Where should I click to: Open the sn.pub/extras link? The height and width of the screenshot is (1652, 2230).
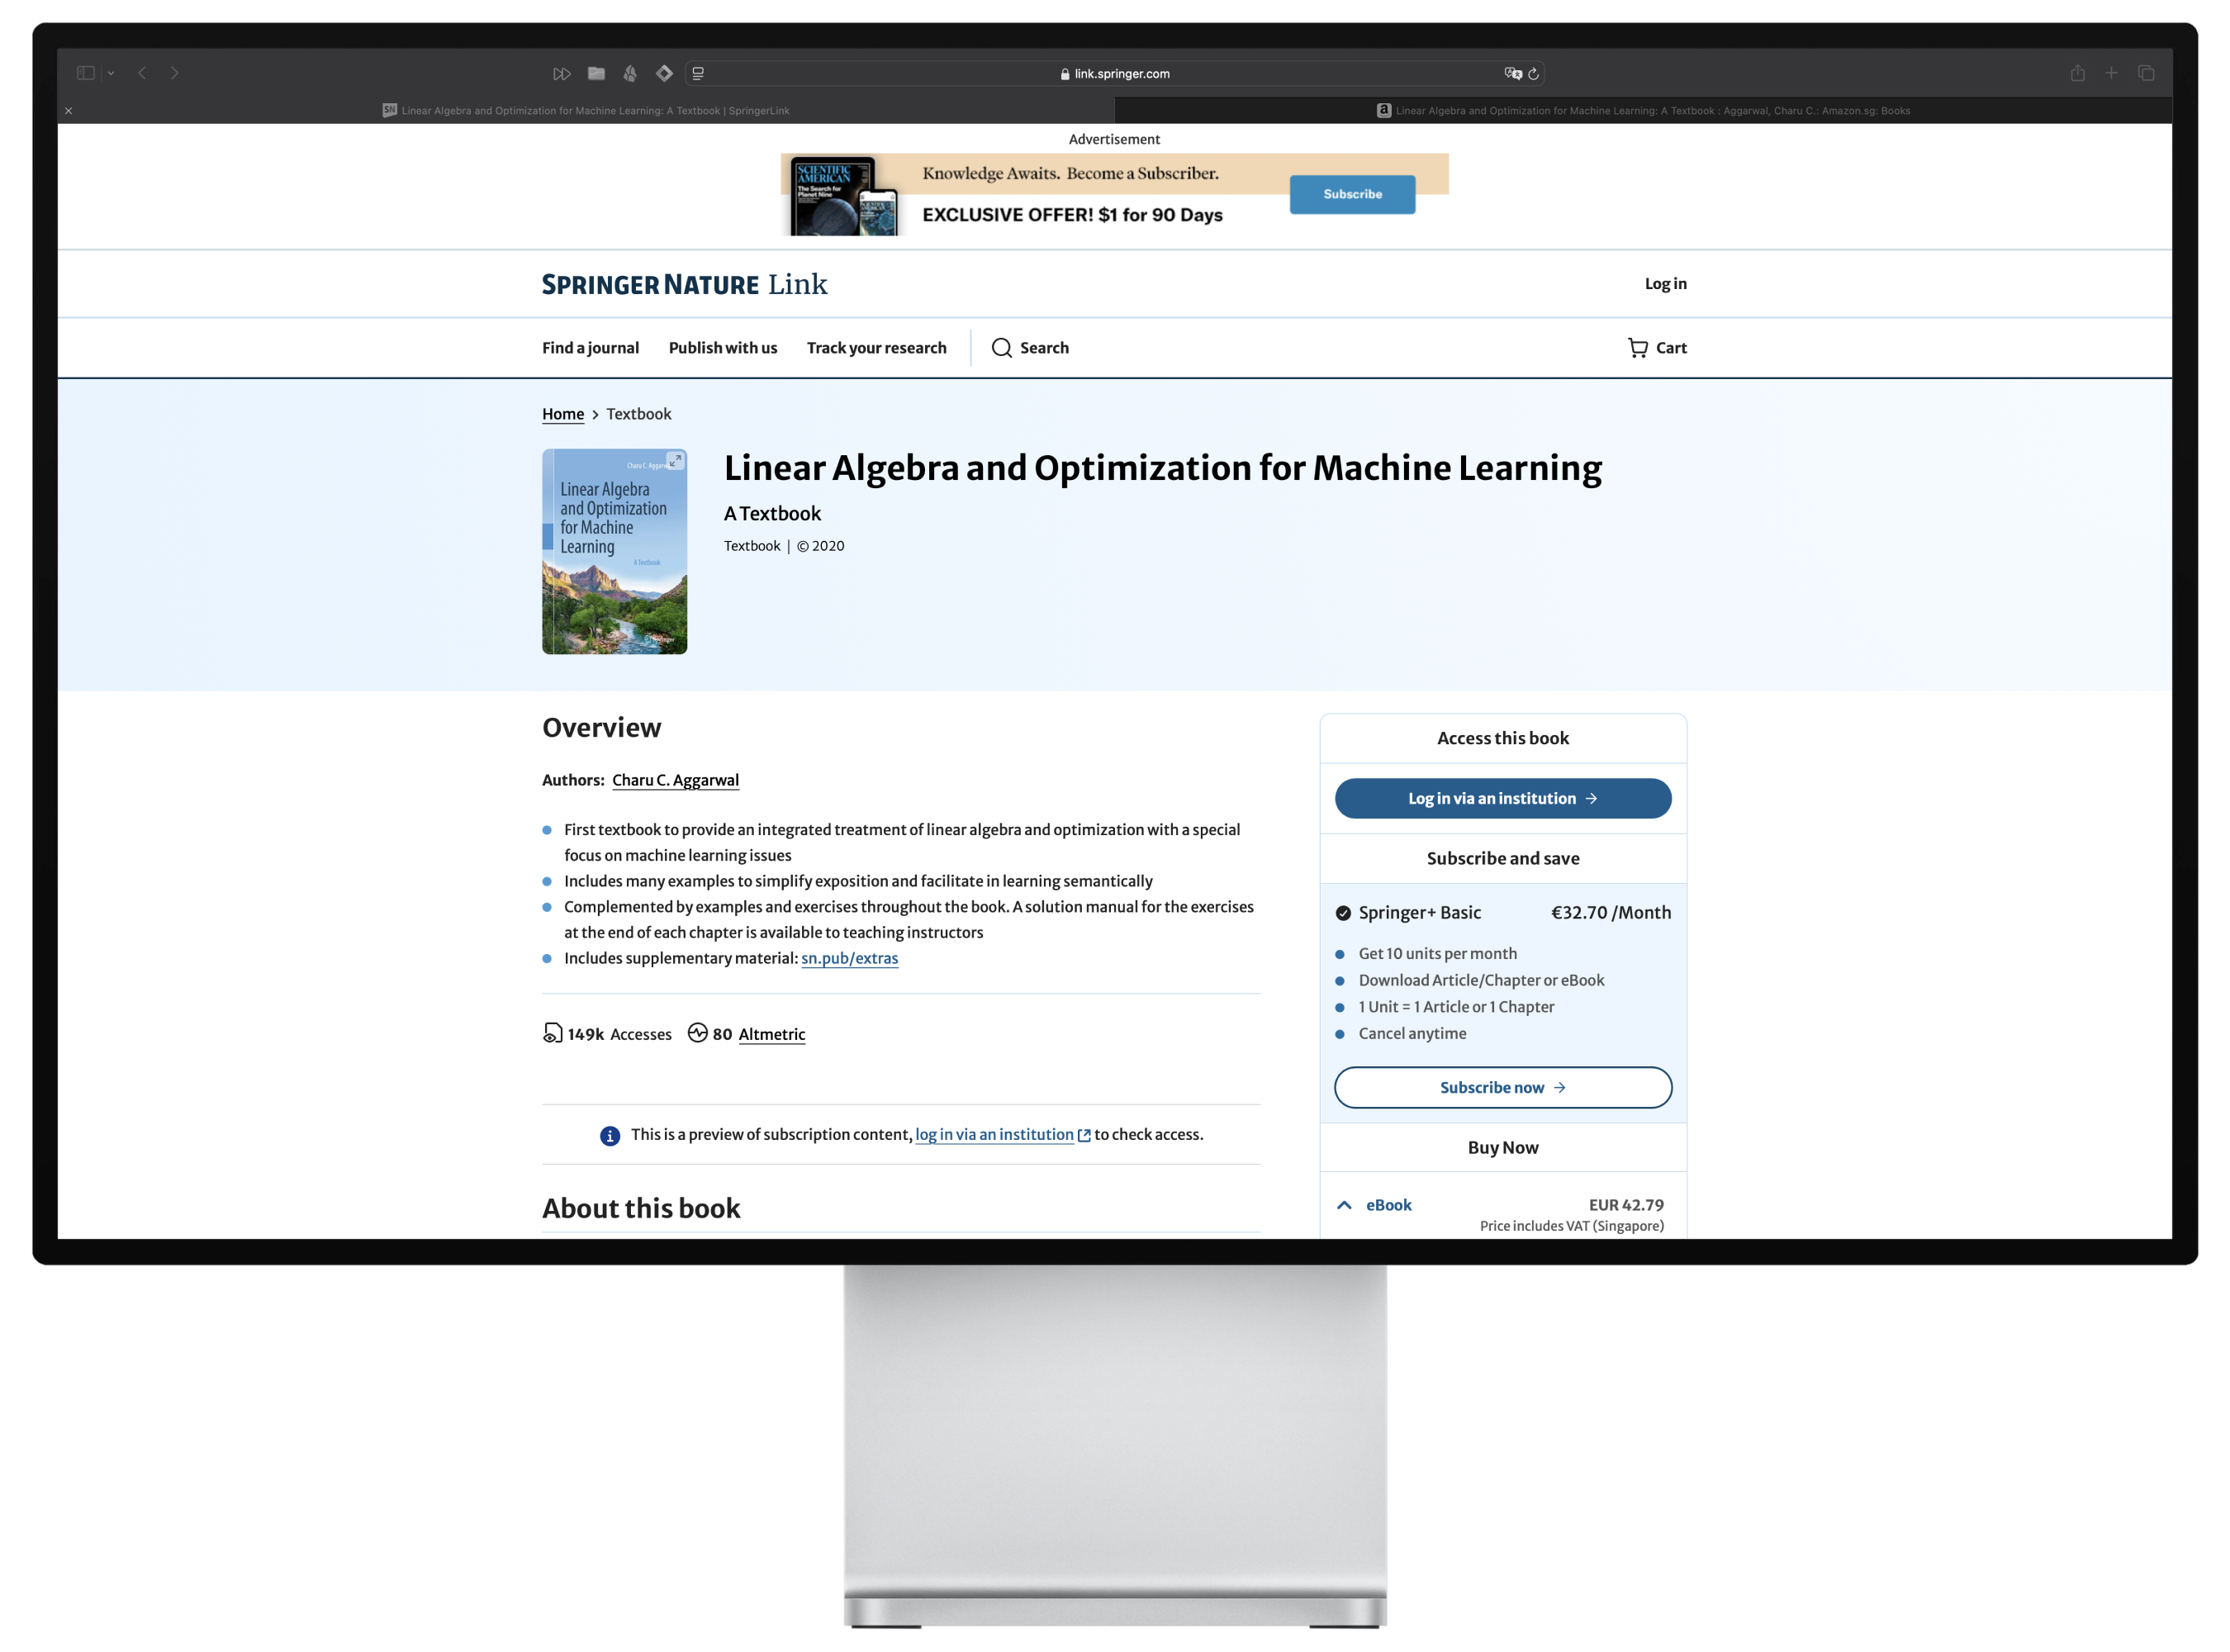coord(849,958)
